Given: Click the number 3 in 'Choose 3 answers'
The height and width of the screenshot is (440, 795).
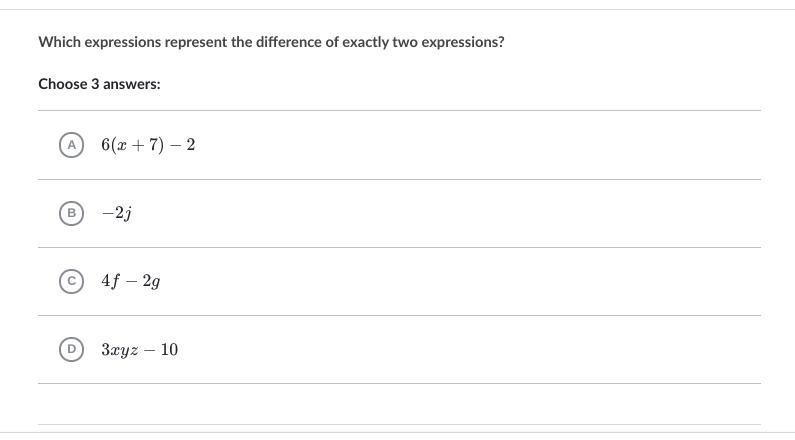Looking at the screenshot, I should click(x=95, y=84).
